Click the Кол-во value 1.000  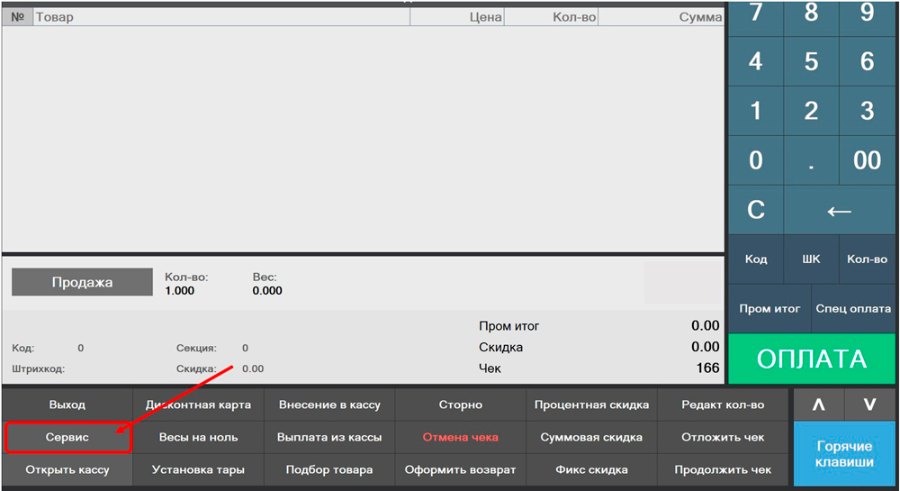click(x=180, y=291)
